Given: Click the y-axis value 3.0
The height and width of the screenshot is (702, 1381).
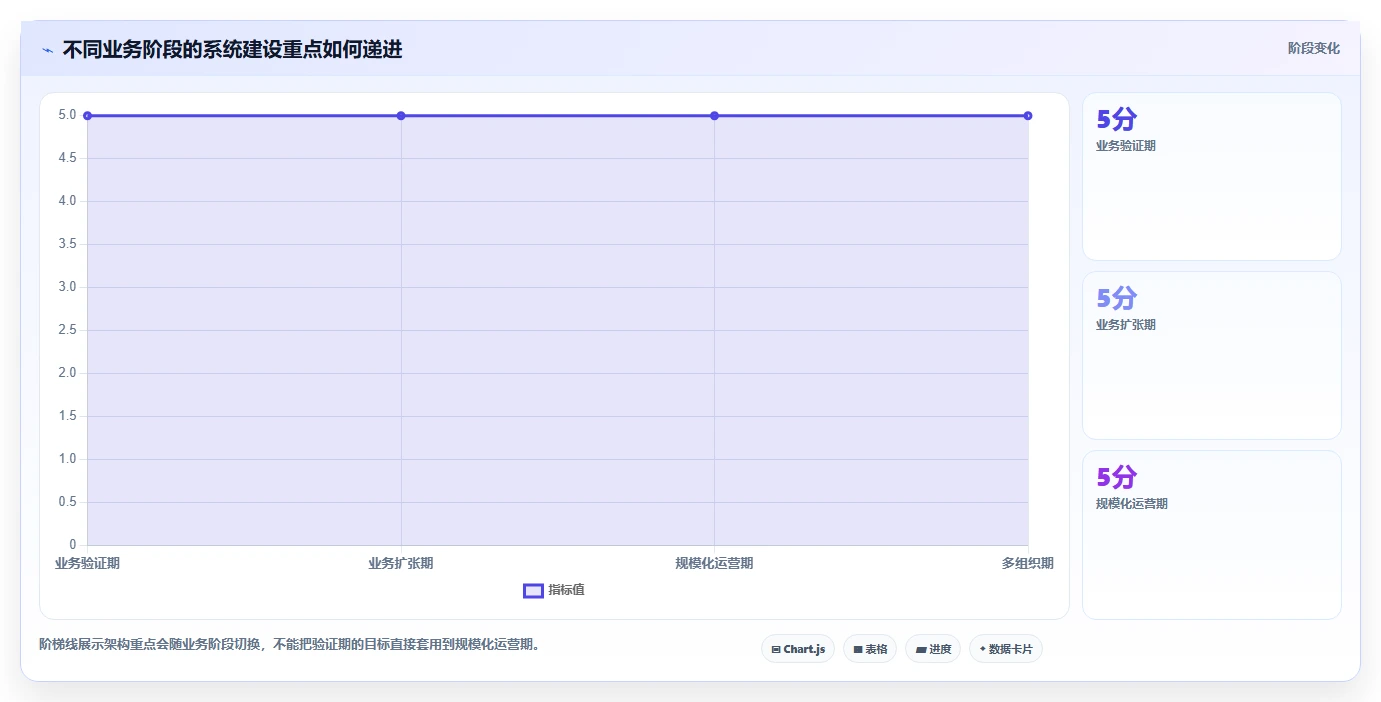Looking at the screenshot, I should click(67, 287).
